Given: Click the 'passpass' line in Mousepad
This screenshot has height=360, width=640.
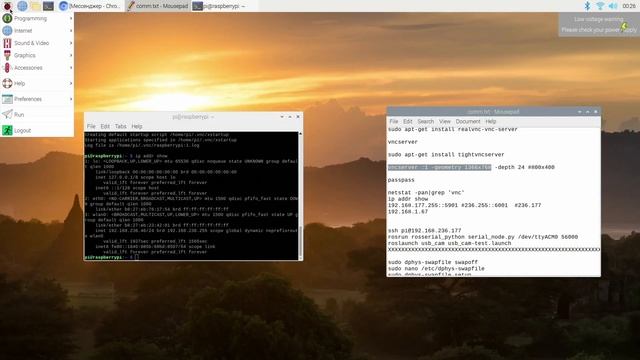Looking at the screenshot, I should tap(401, 180).
